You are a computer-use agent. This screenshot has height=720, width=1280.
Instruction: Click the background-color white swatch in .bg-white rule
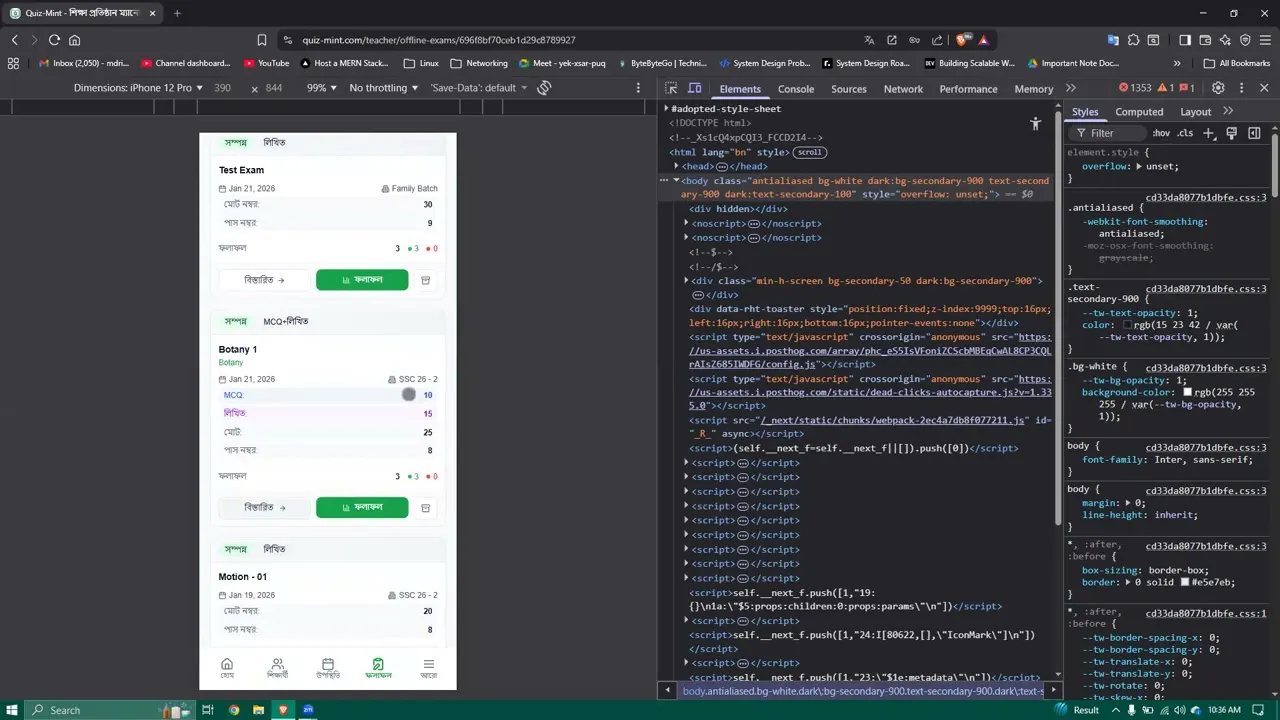[1187, 393]
